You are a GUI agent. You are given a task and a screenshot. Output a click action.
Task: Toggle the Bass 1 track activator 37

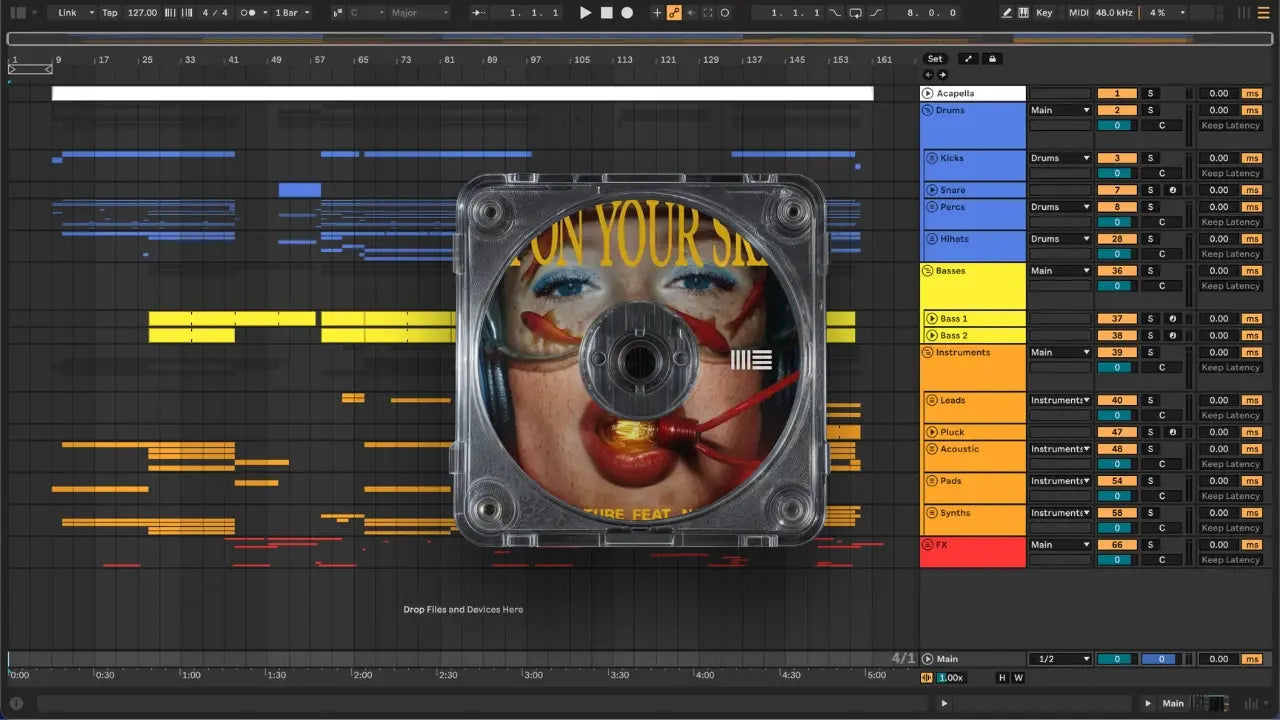(1117, 319)
